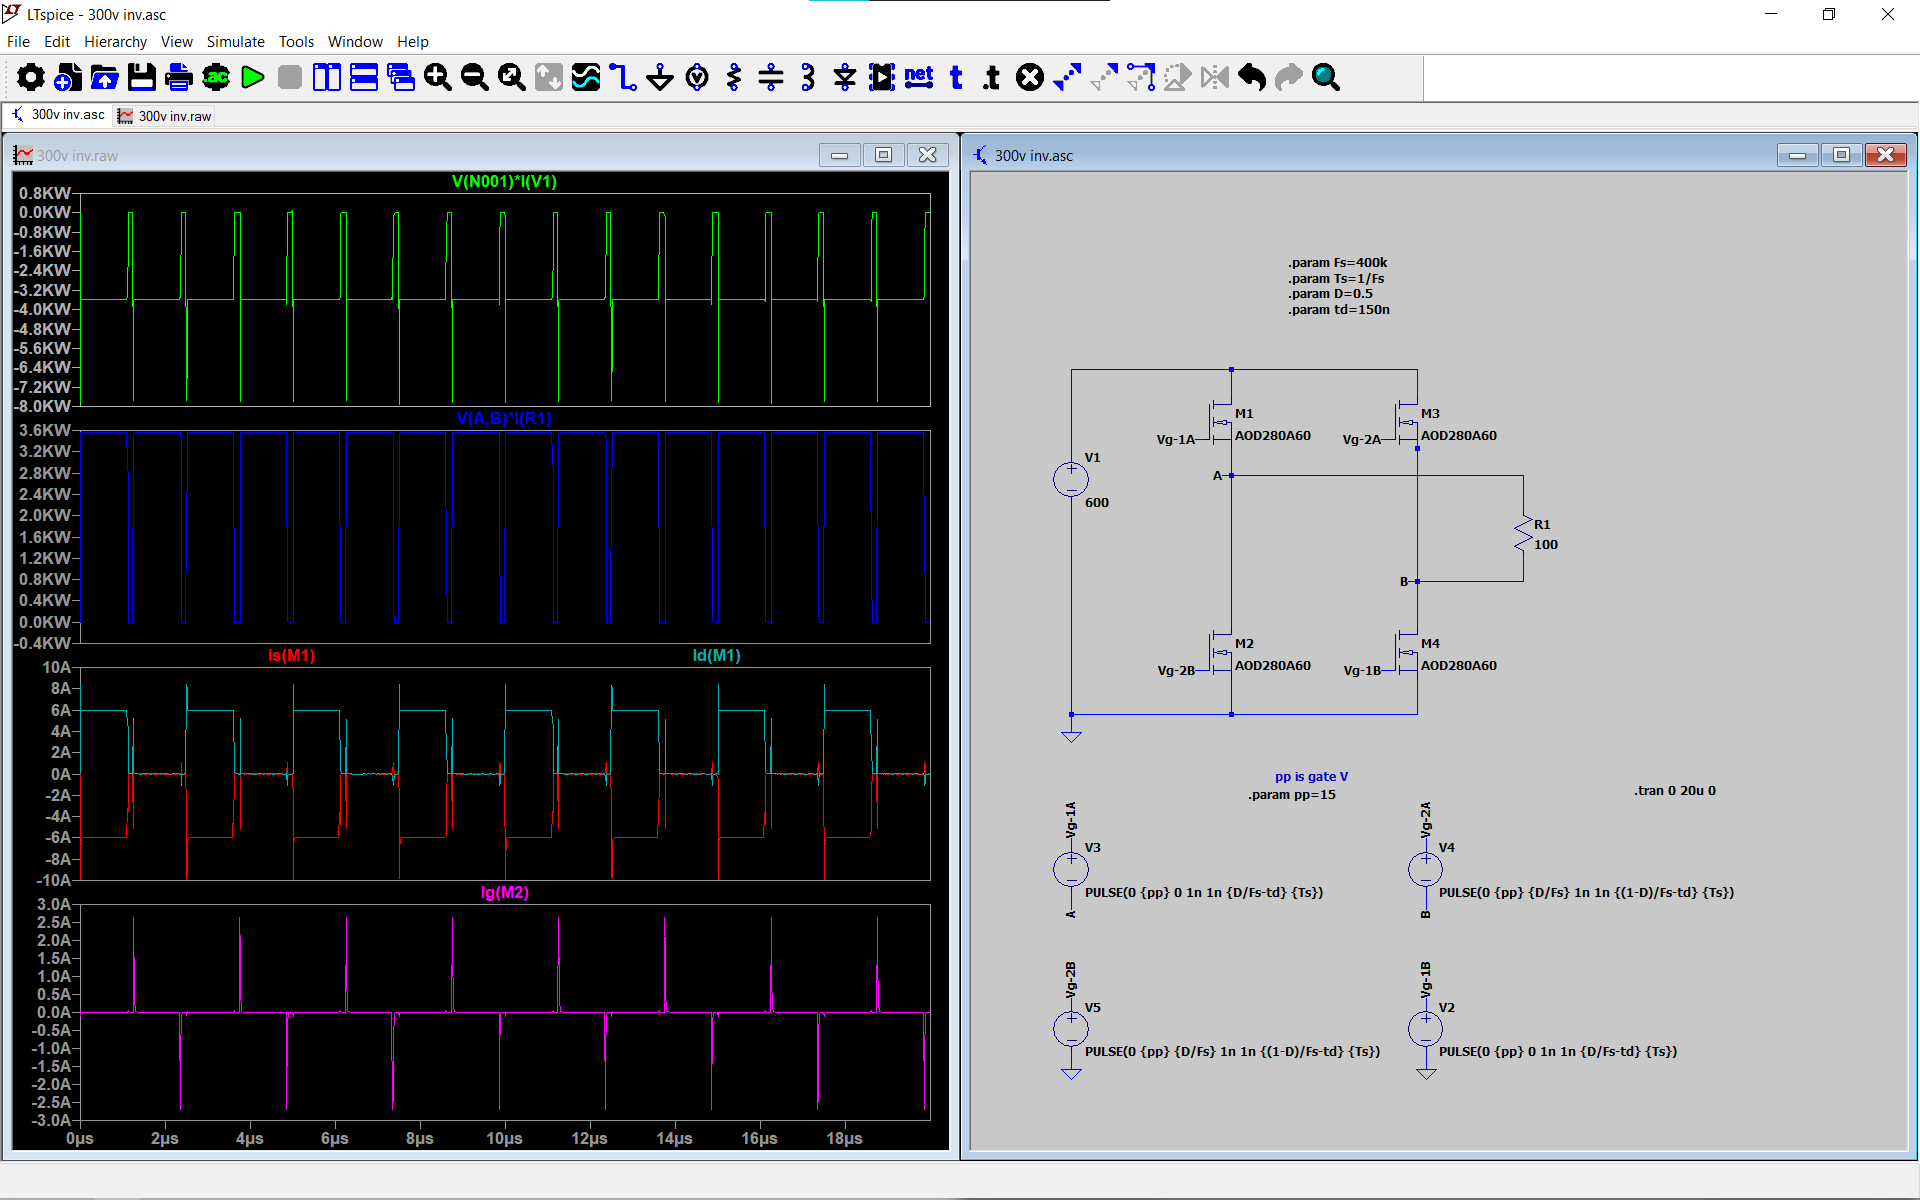Viewport: 1920px width, 1200px height.
Task: Open the Help menu
Action: coord(413,41)
